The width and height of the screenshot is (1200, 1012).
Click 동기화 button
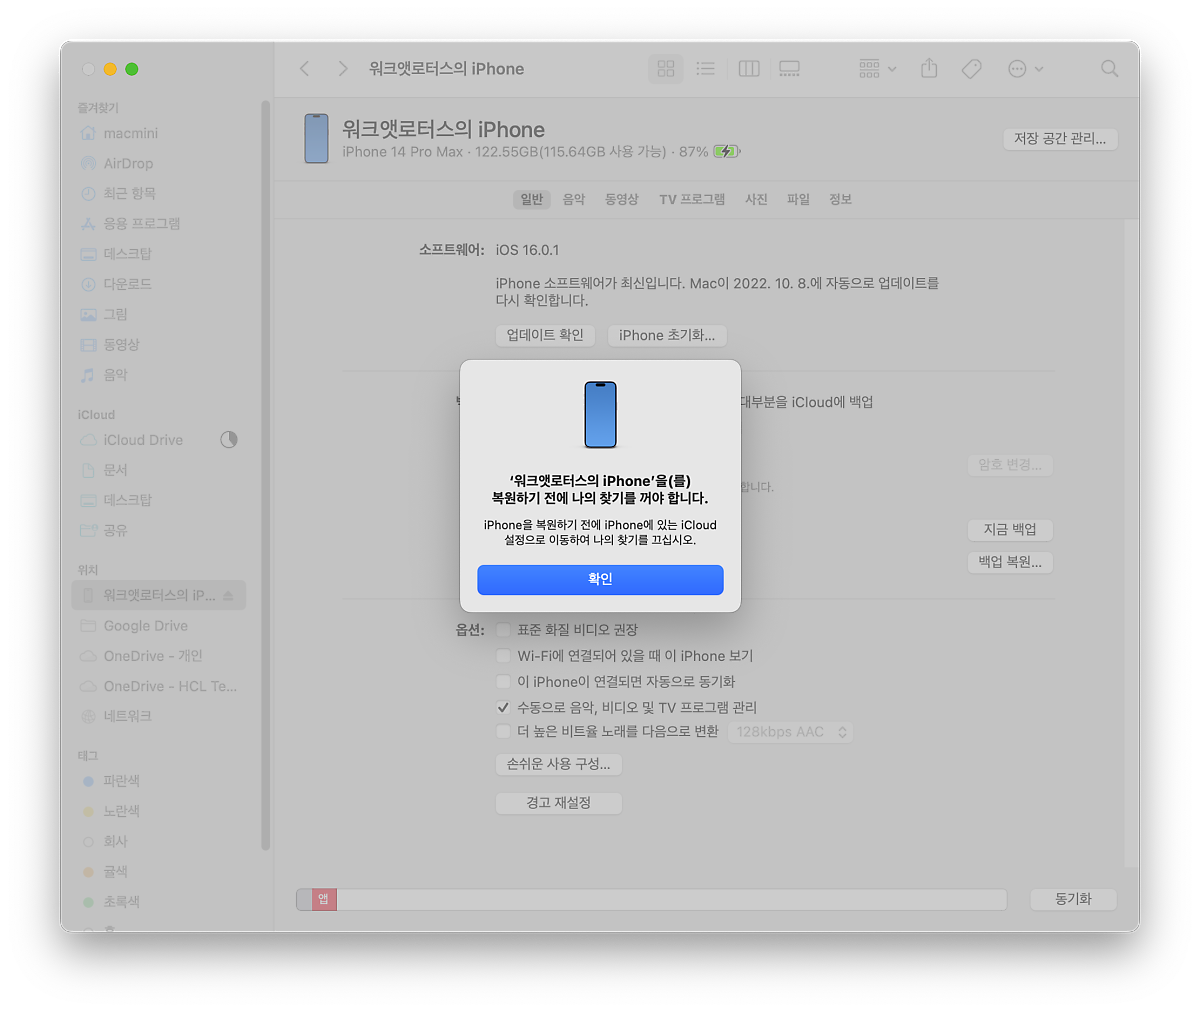(1073, 899)
